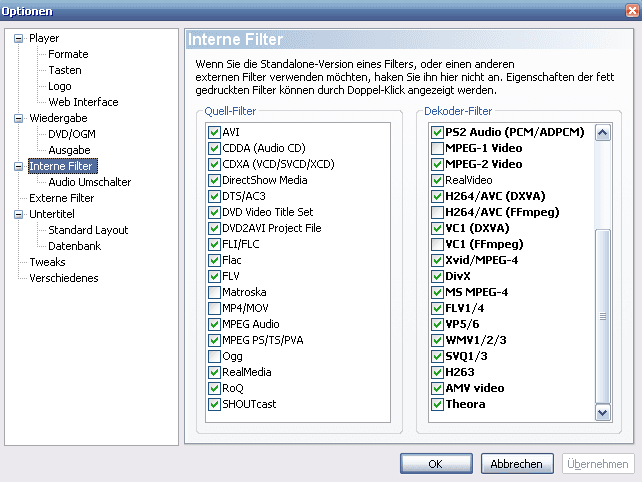The height and width of the screenshot is (482, 642).
Task: Uncheck DVD Video Title Set
Action: [214, 212]
